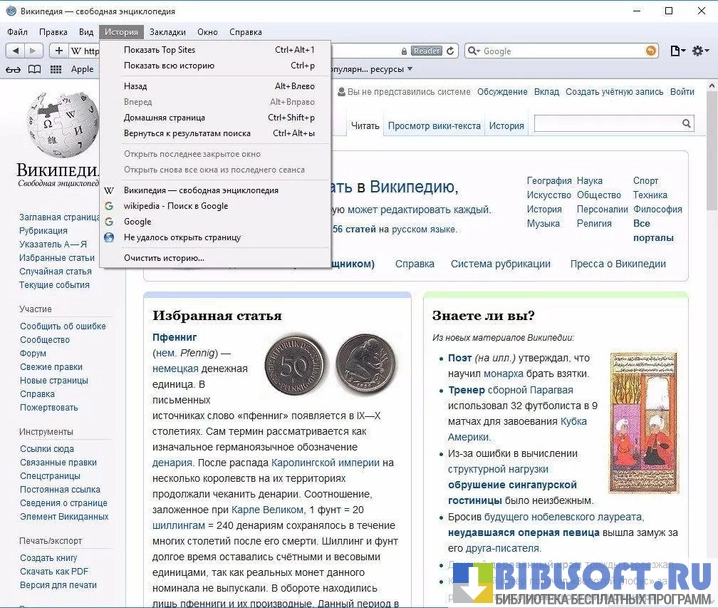Choose Очистить историю from History menu

[x=164, y=257]
